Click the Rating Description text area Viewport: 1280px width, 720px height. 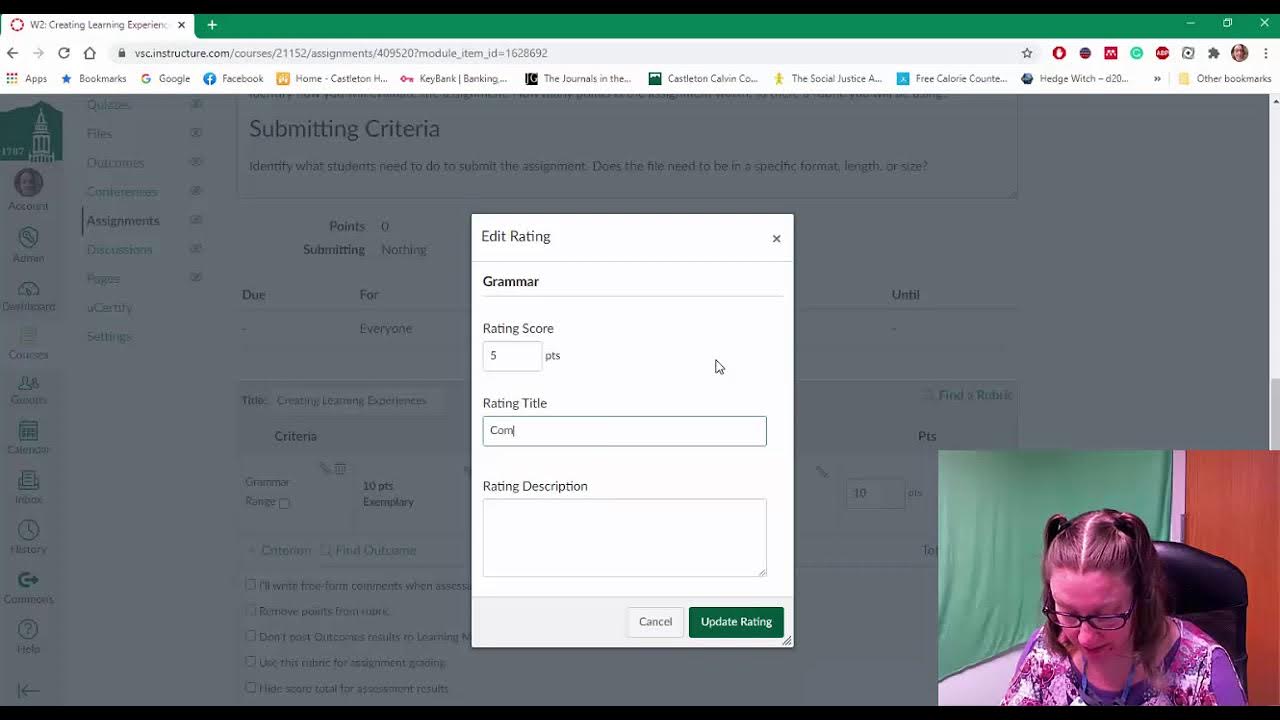[624, 537]
